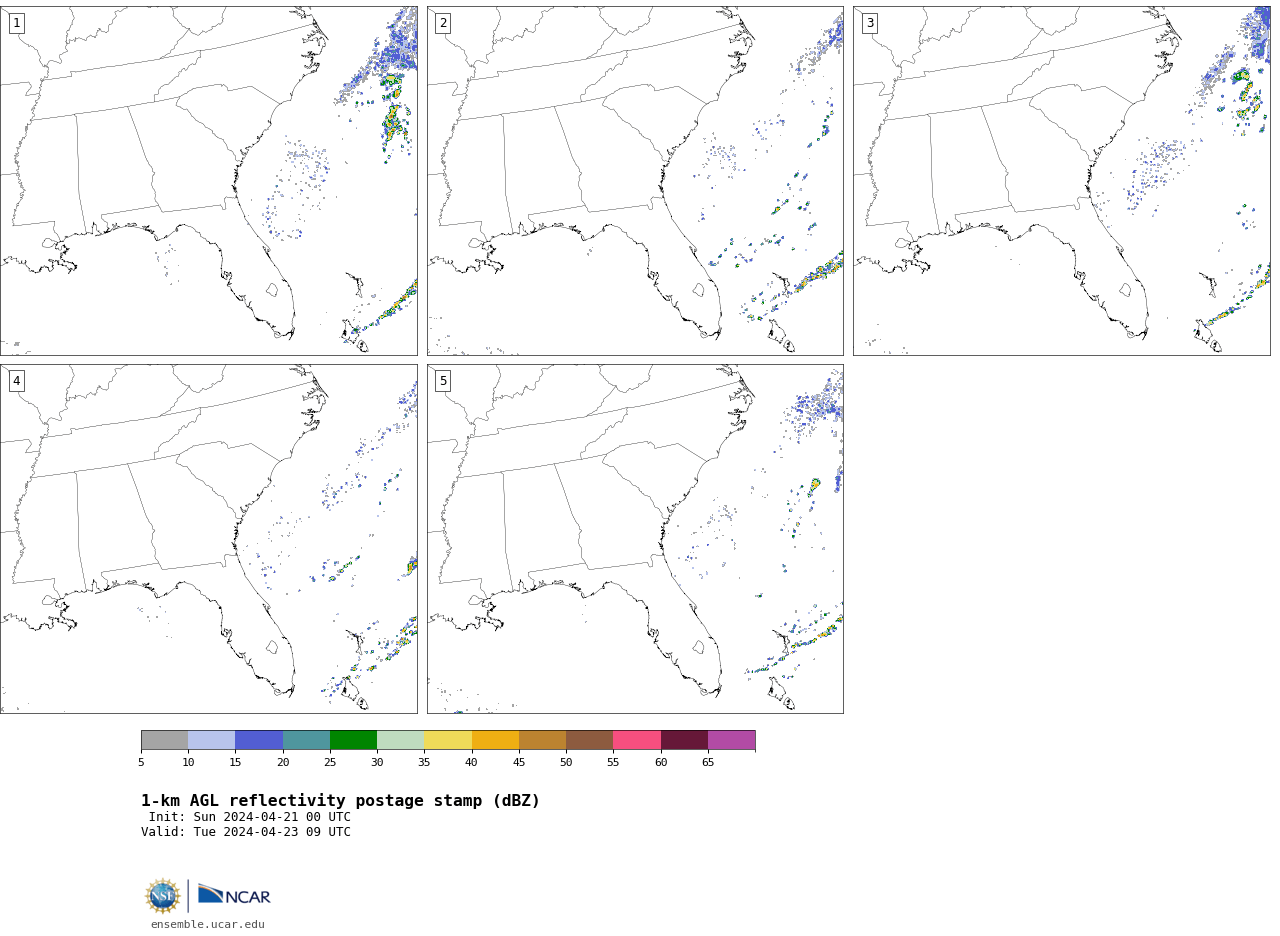Click the NSF logo icon

coord(162,896)
